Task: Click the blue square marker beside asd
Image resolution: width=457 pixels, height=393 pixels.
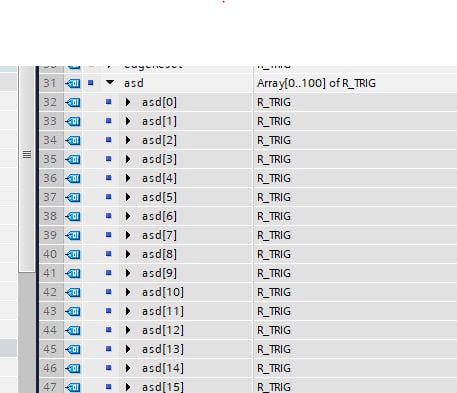Action: 90,82
